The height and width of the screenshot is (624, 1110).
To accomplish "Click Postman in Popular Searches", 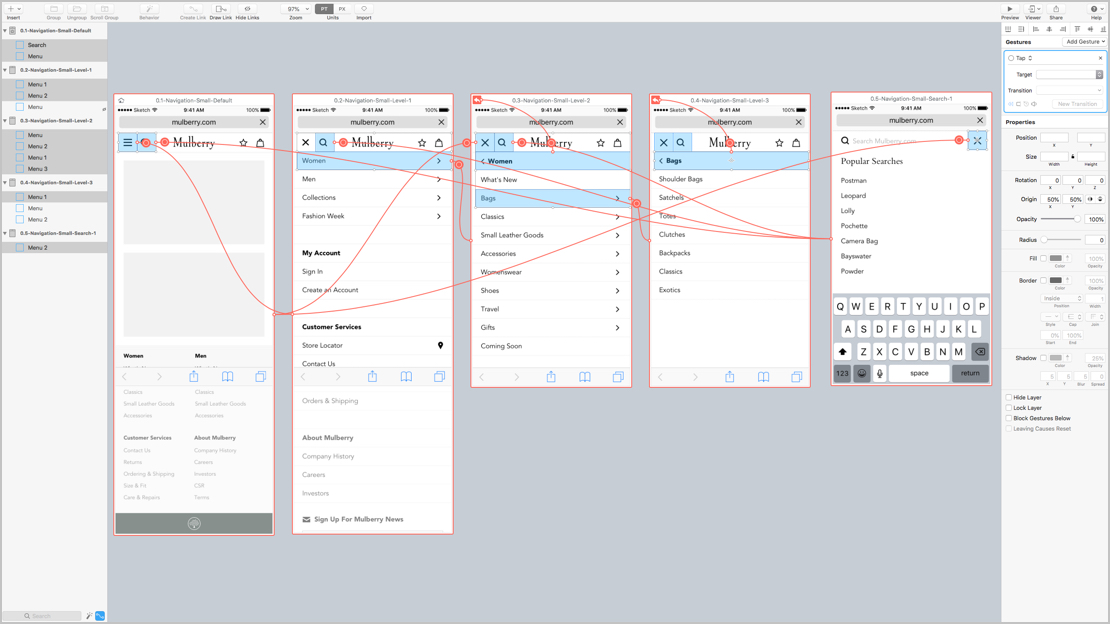I will point(853,181).
